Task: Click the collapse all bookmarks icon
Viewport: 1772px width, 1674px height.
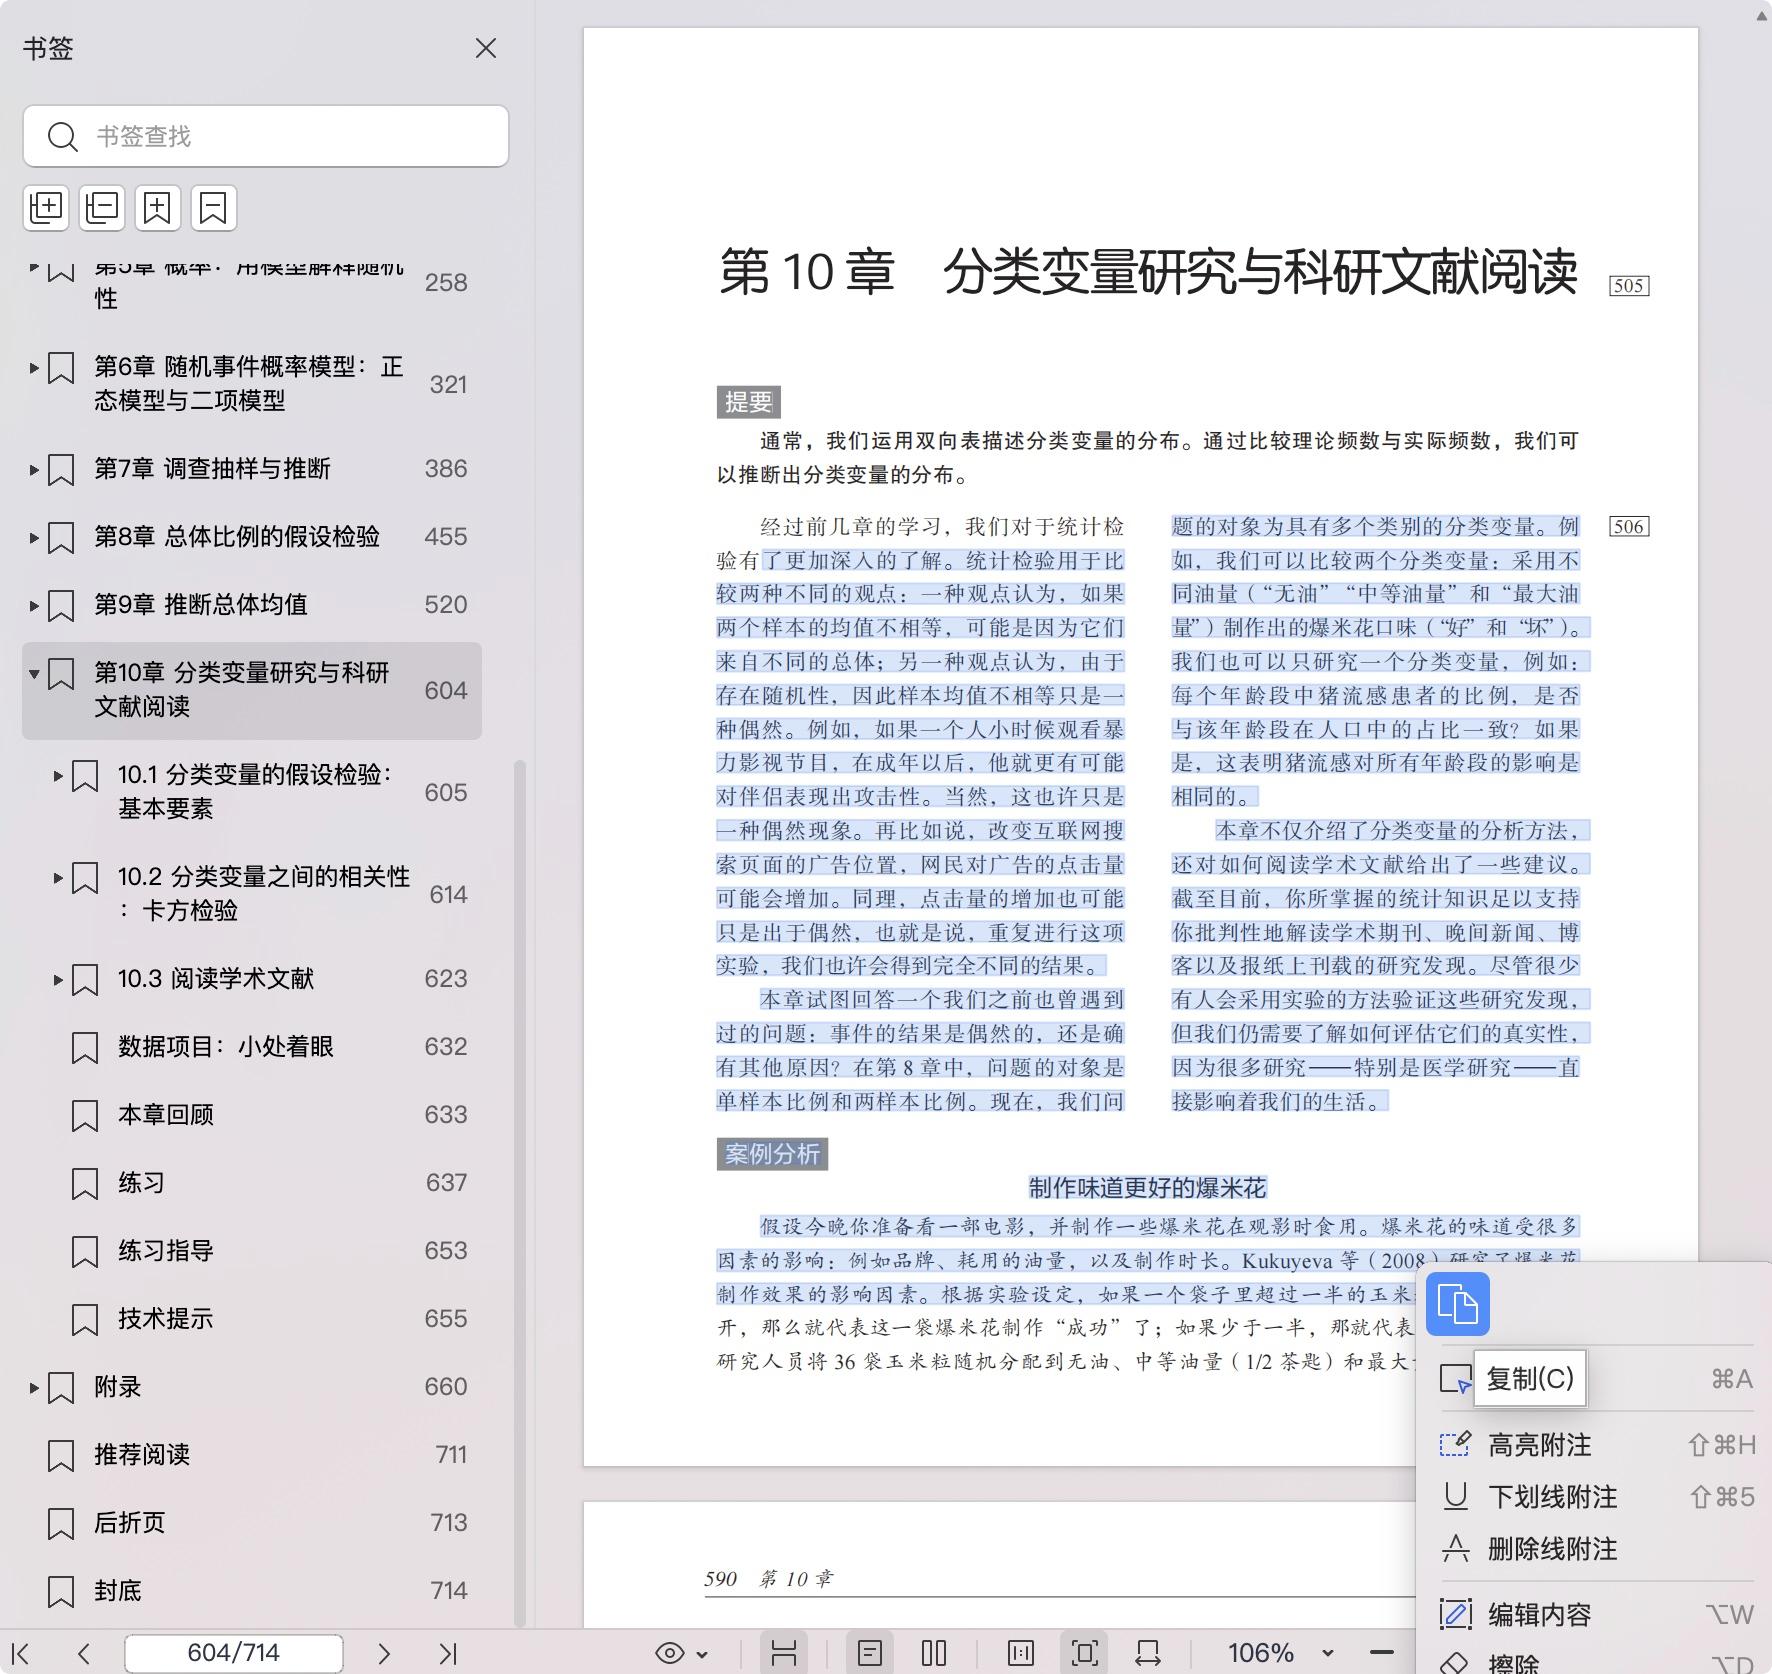Action: click(x=102, y=208)
